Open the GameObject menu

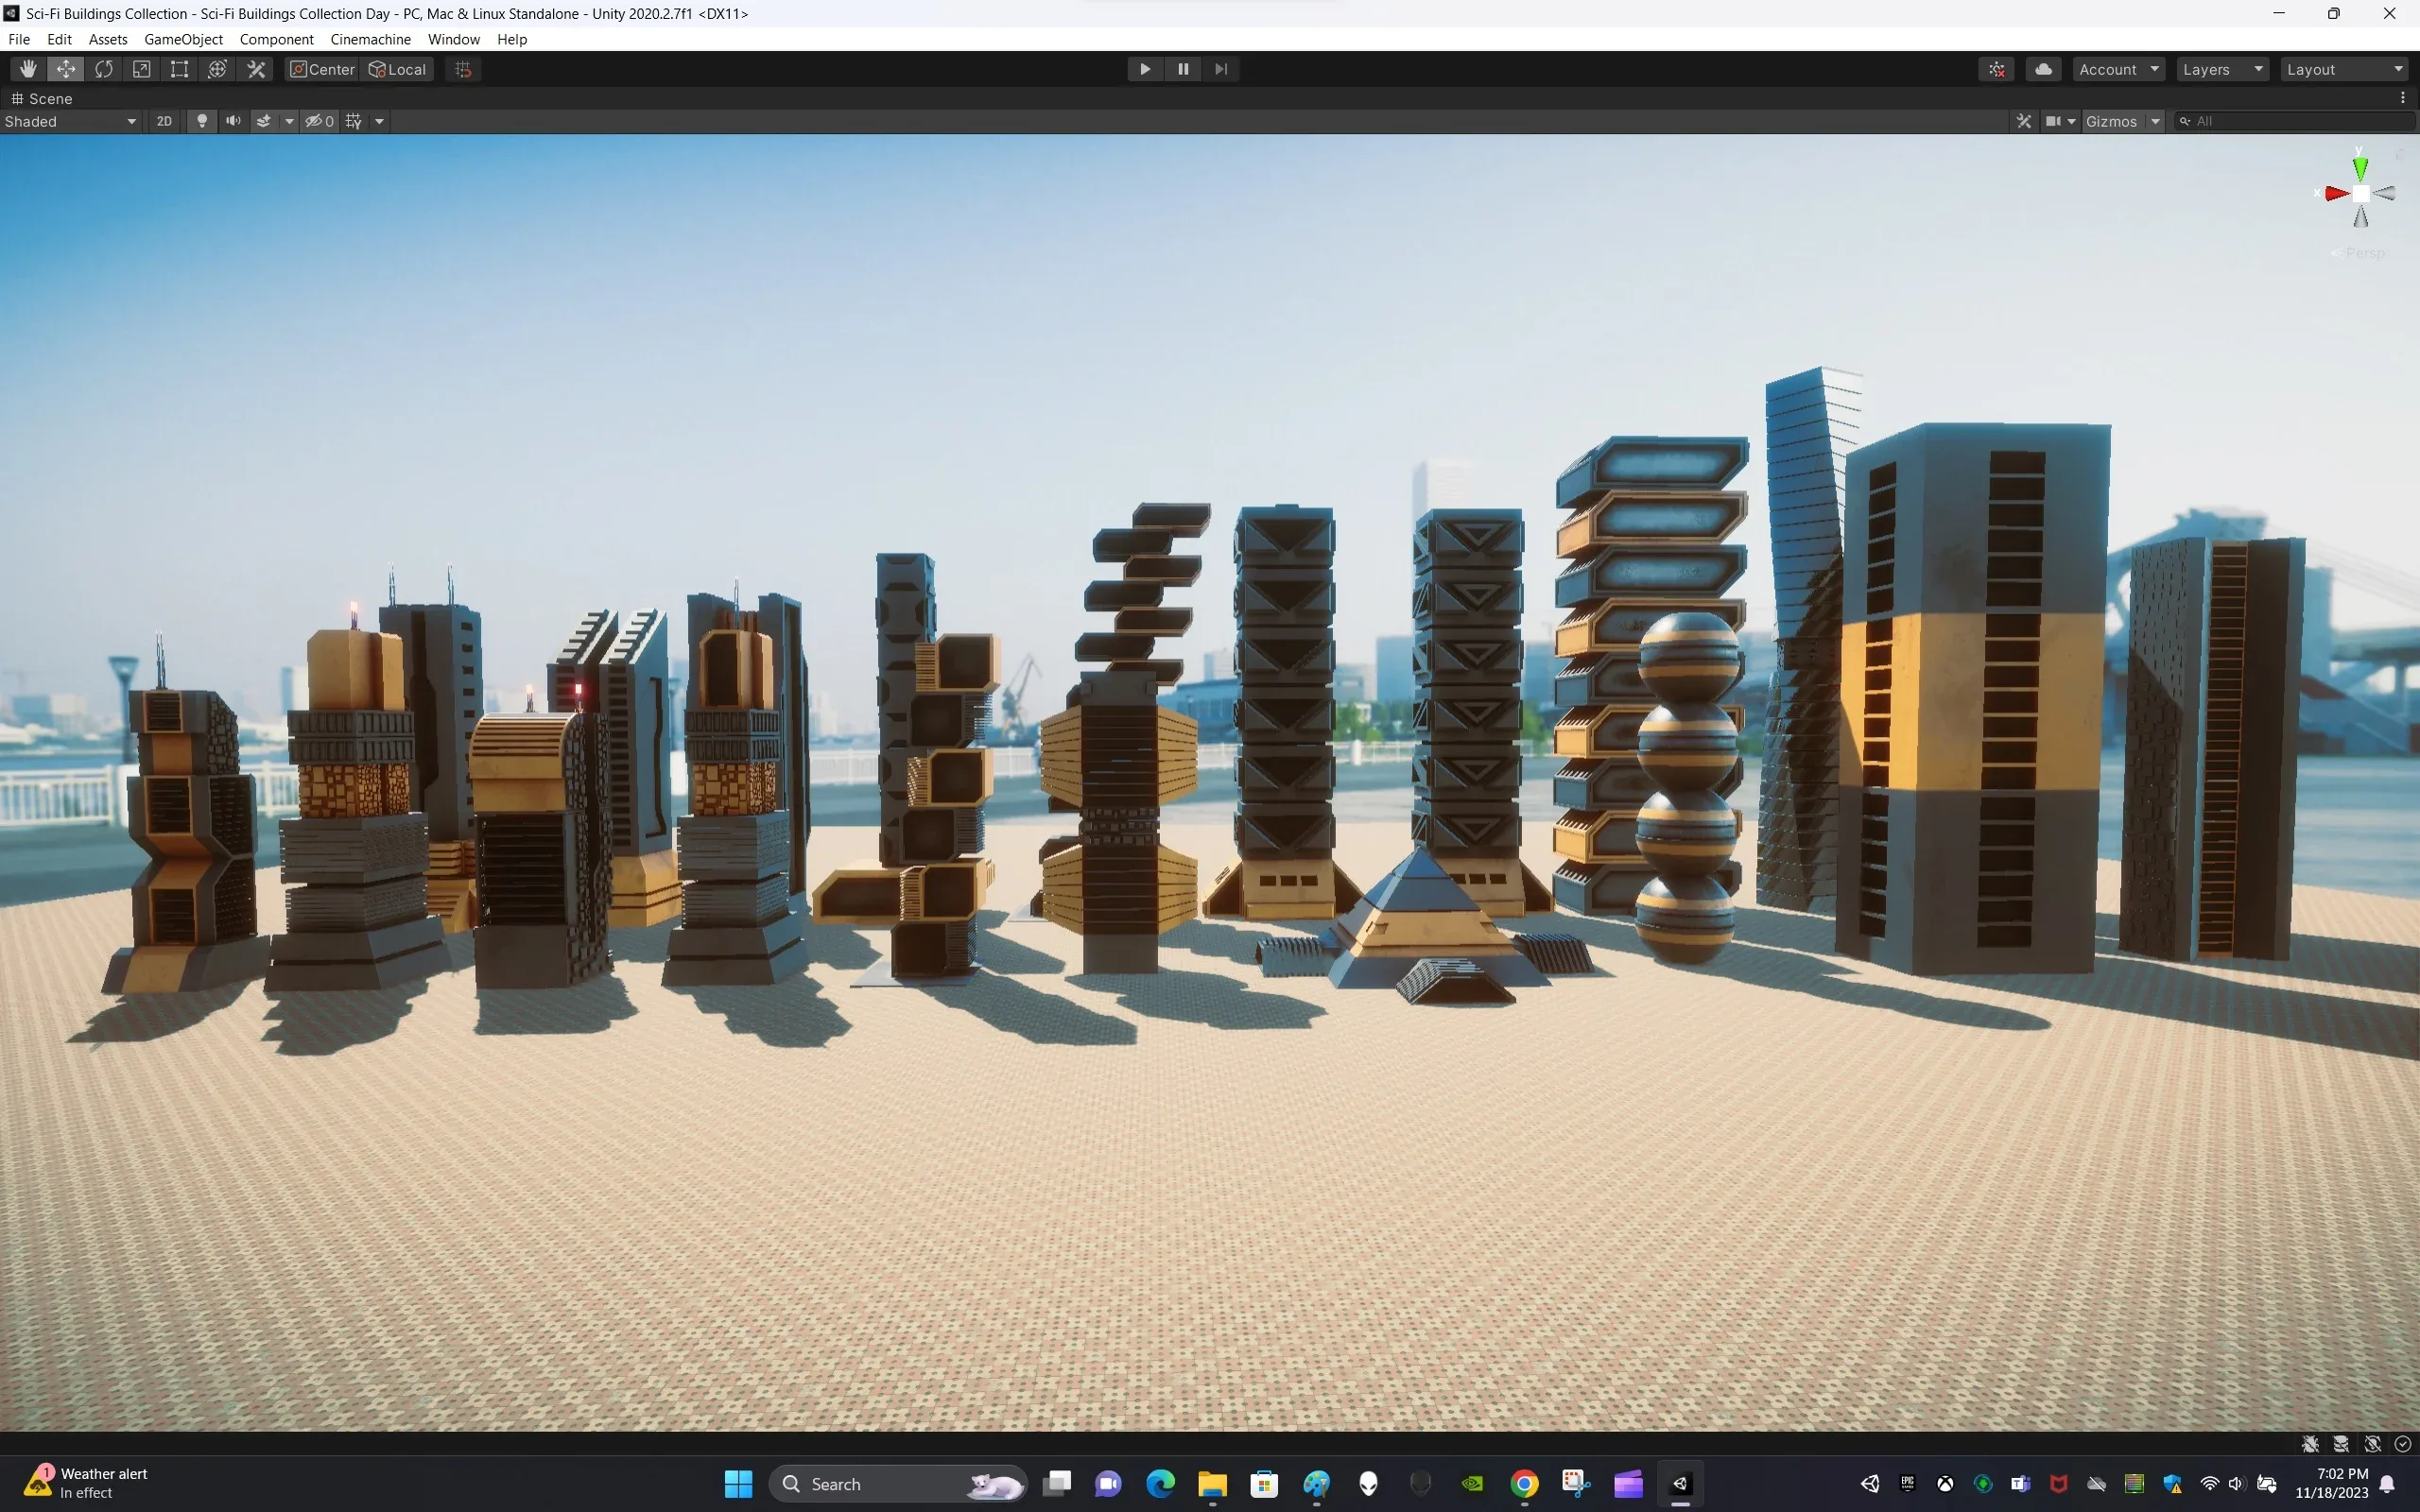(183, 39)
